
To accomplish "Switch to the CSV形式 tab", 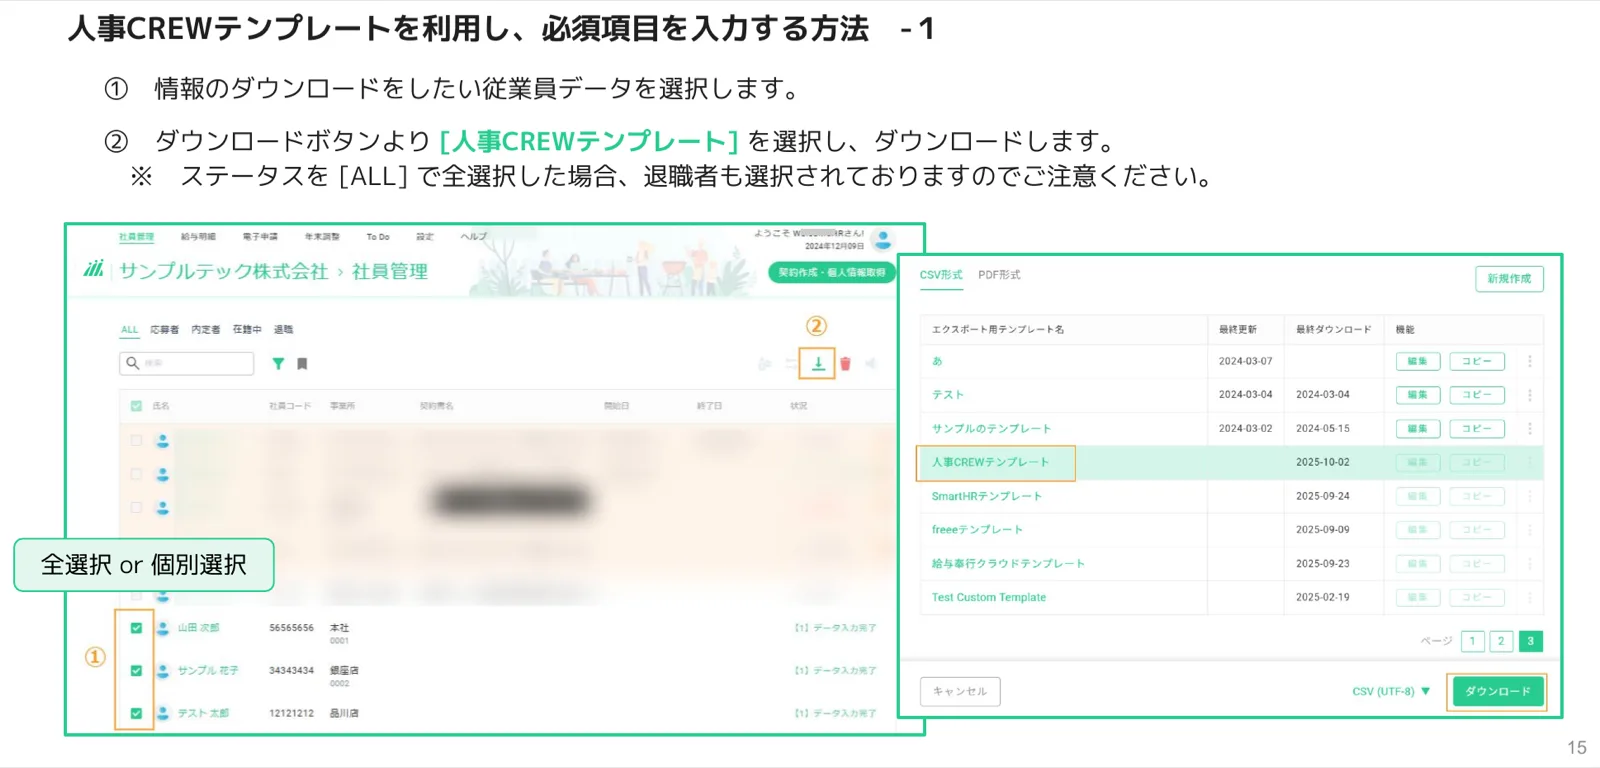I will [941, 275].
